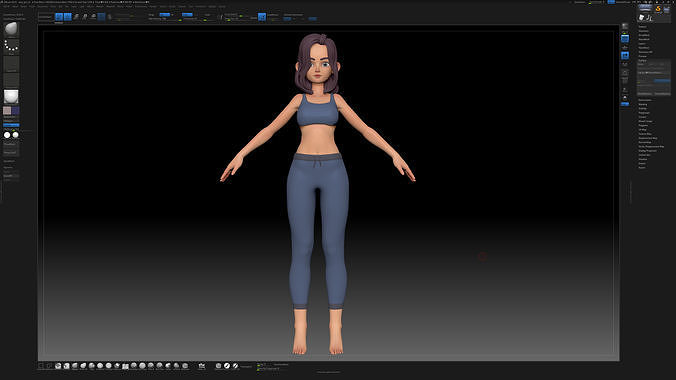The width and height of the screenshot is (676, 380).
Task: Open the Zplugin menu
Action: point(213,6)
